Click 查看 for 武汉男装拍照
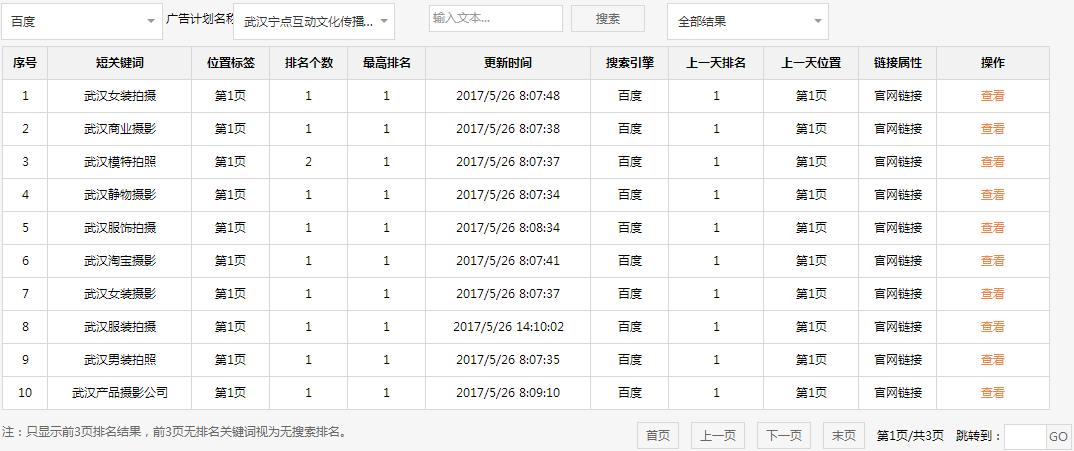 coord(992,359)
